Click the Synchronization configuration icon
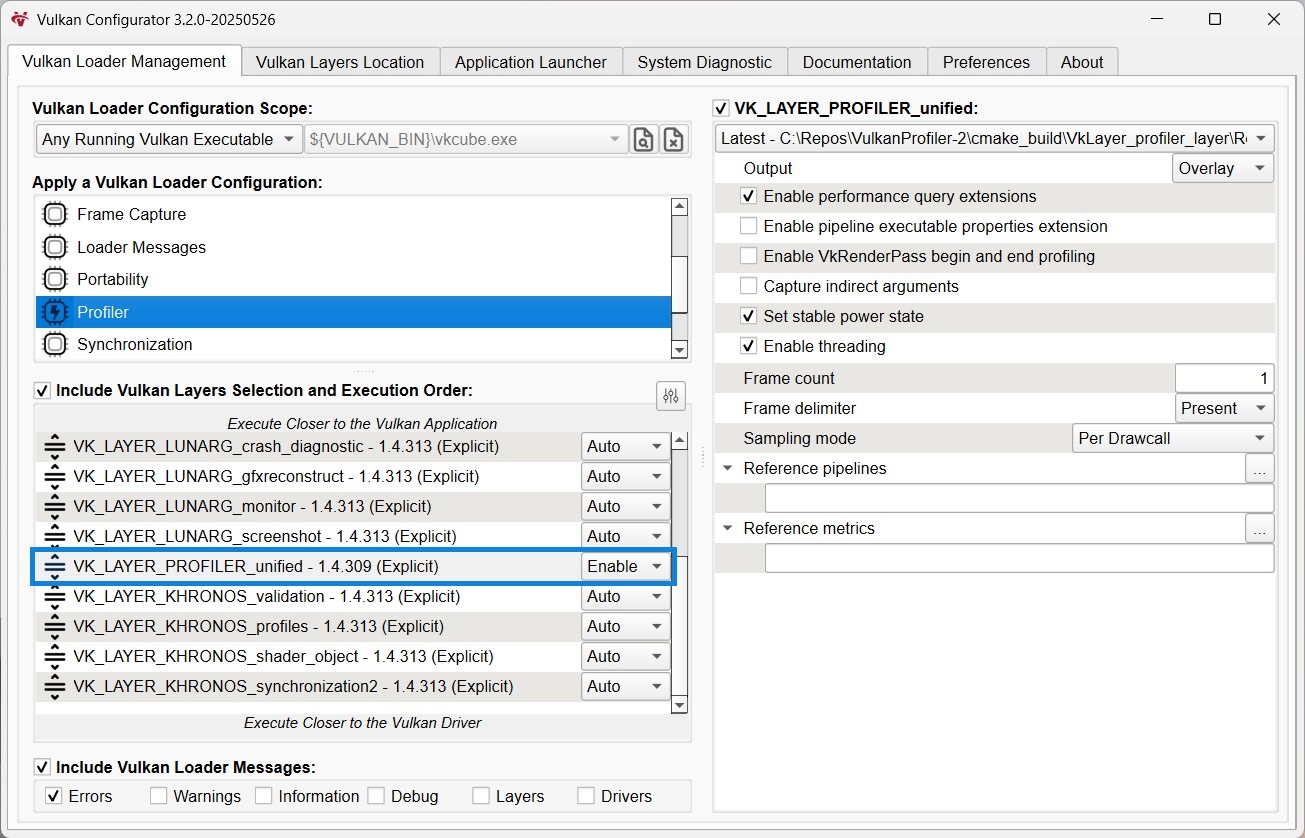 click(x=54, y=344)
